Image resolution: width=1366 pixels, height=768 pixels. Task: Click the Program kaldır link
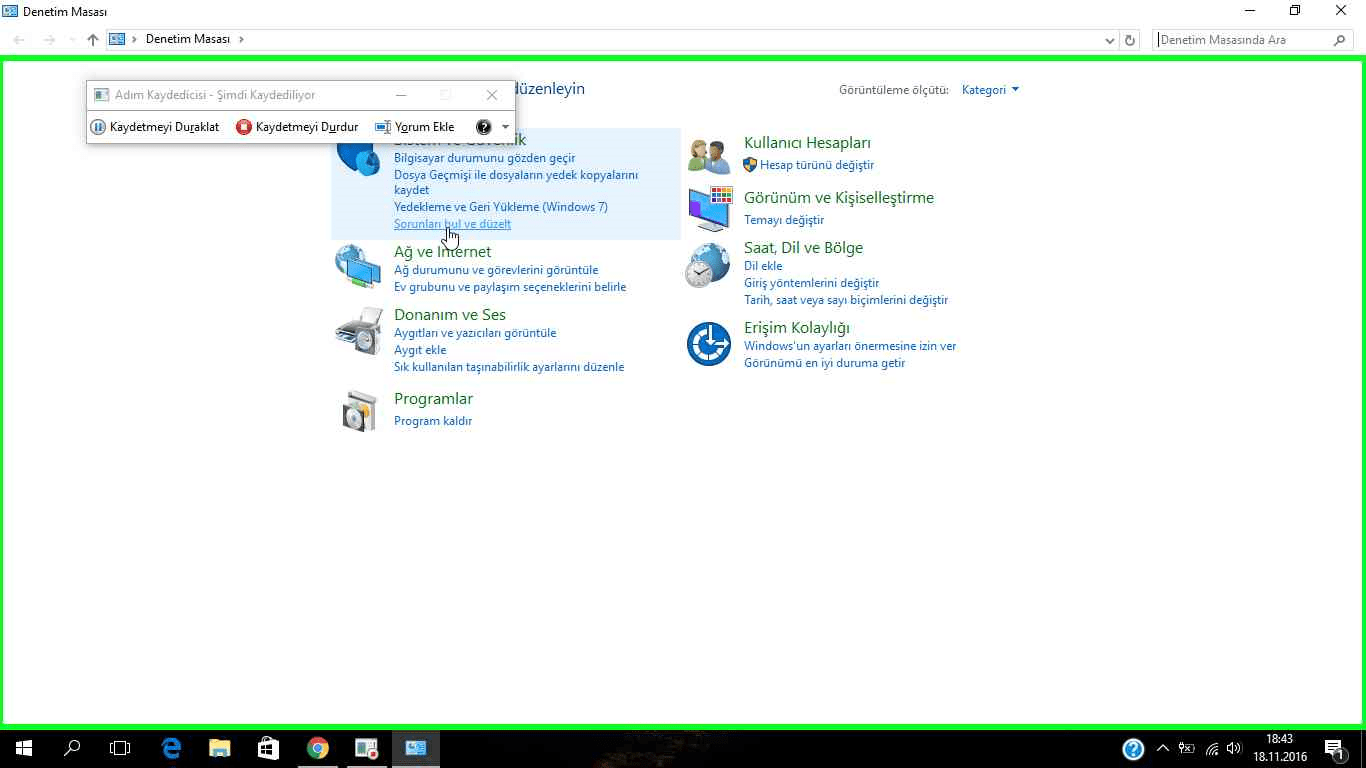[433, 421]
